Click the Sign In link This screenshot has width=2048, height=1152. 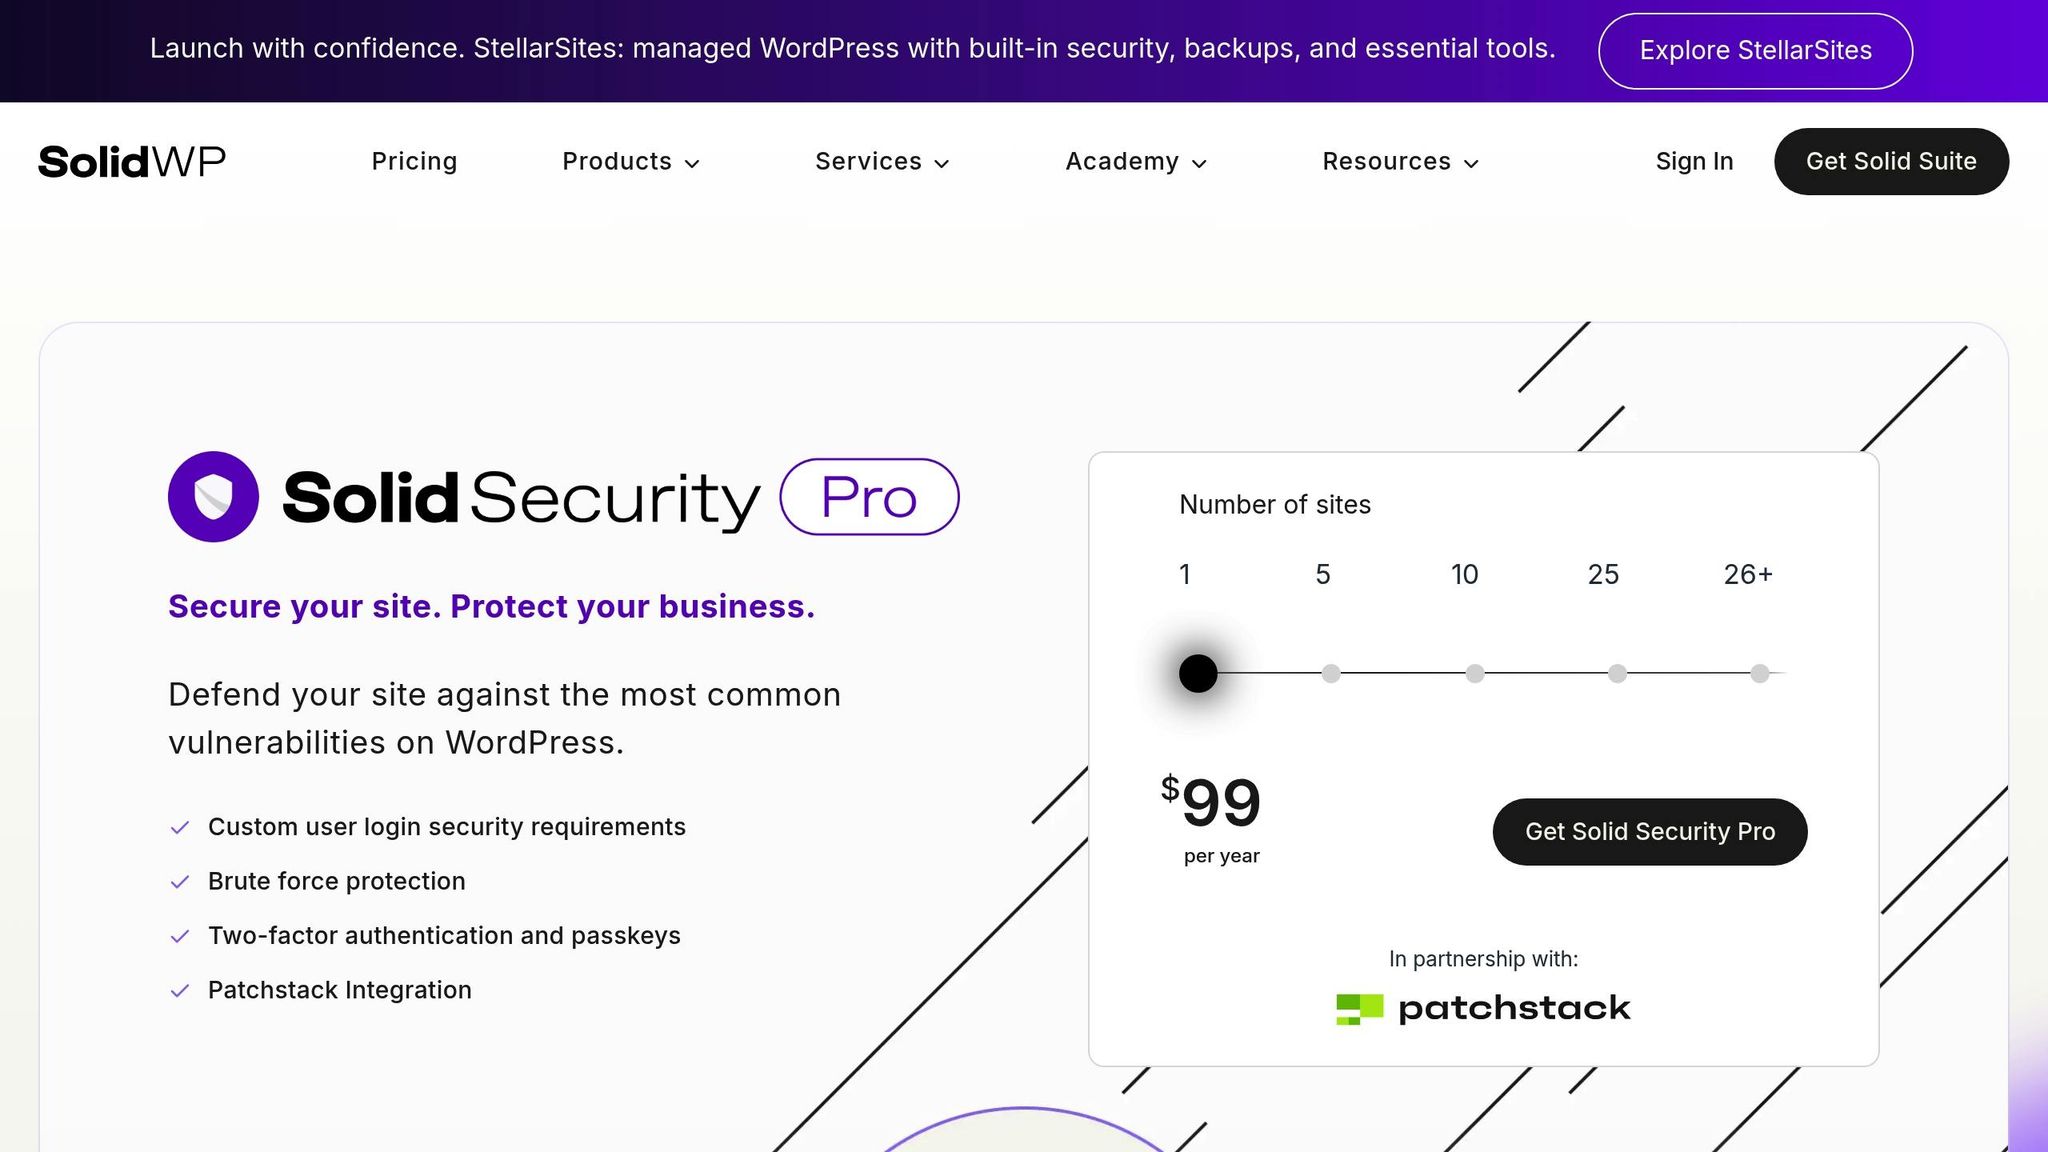1694,161
